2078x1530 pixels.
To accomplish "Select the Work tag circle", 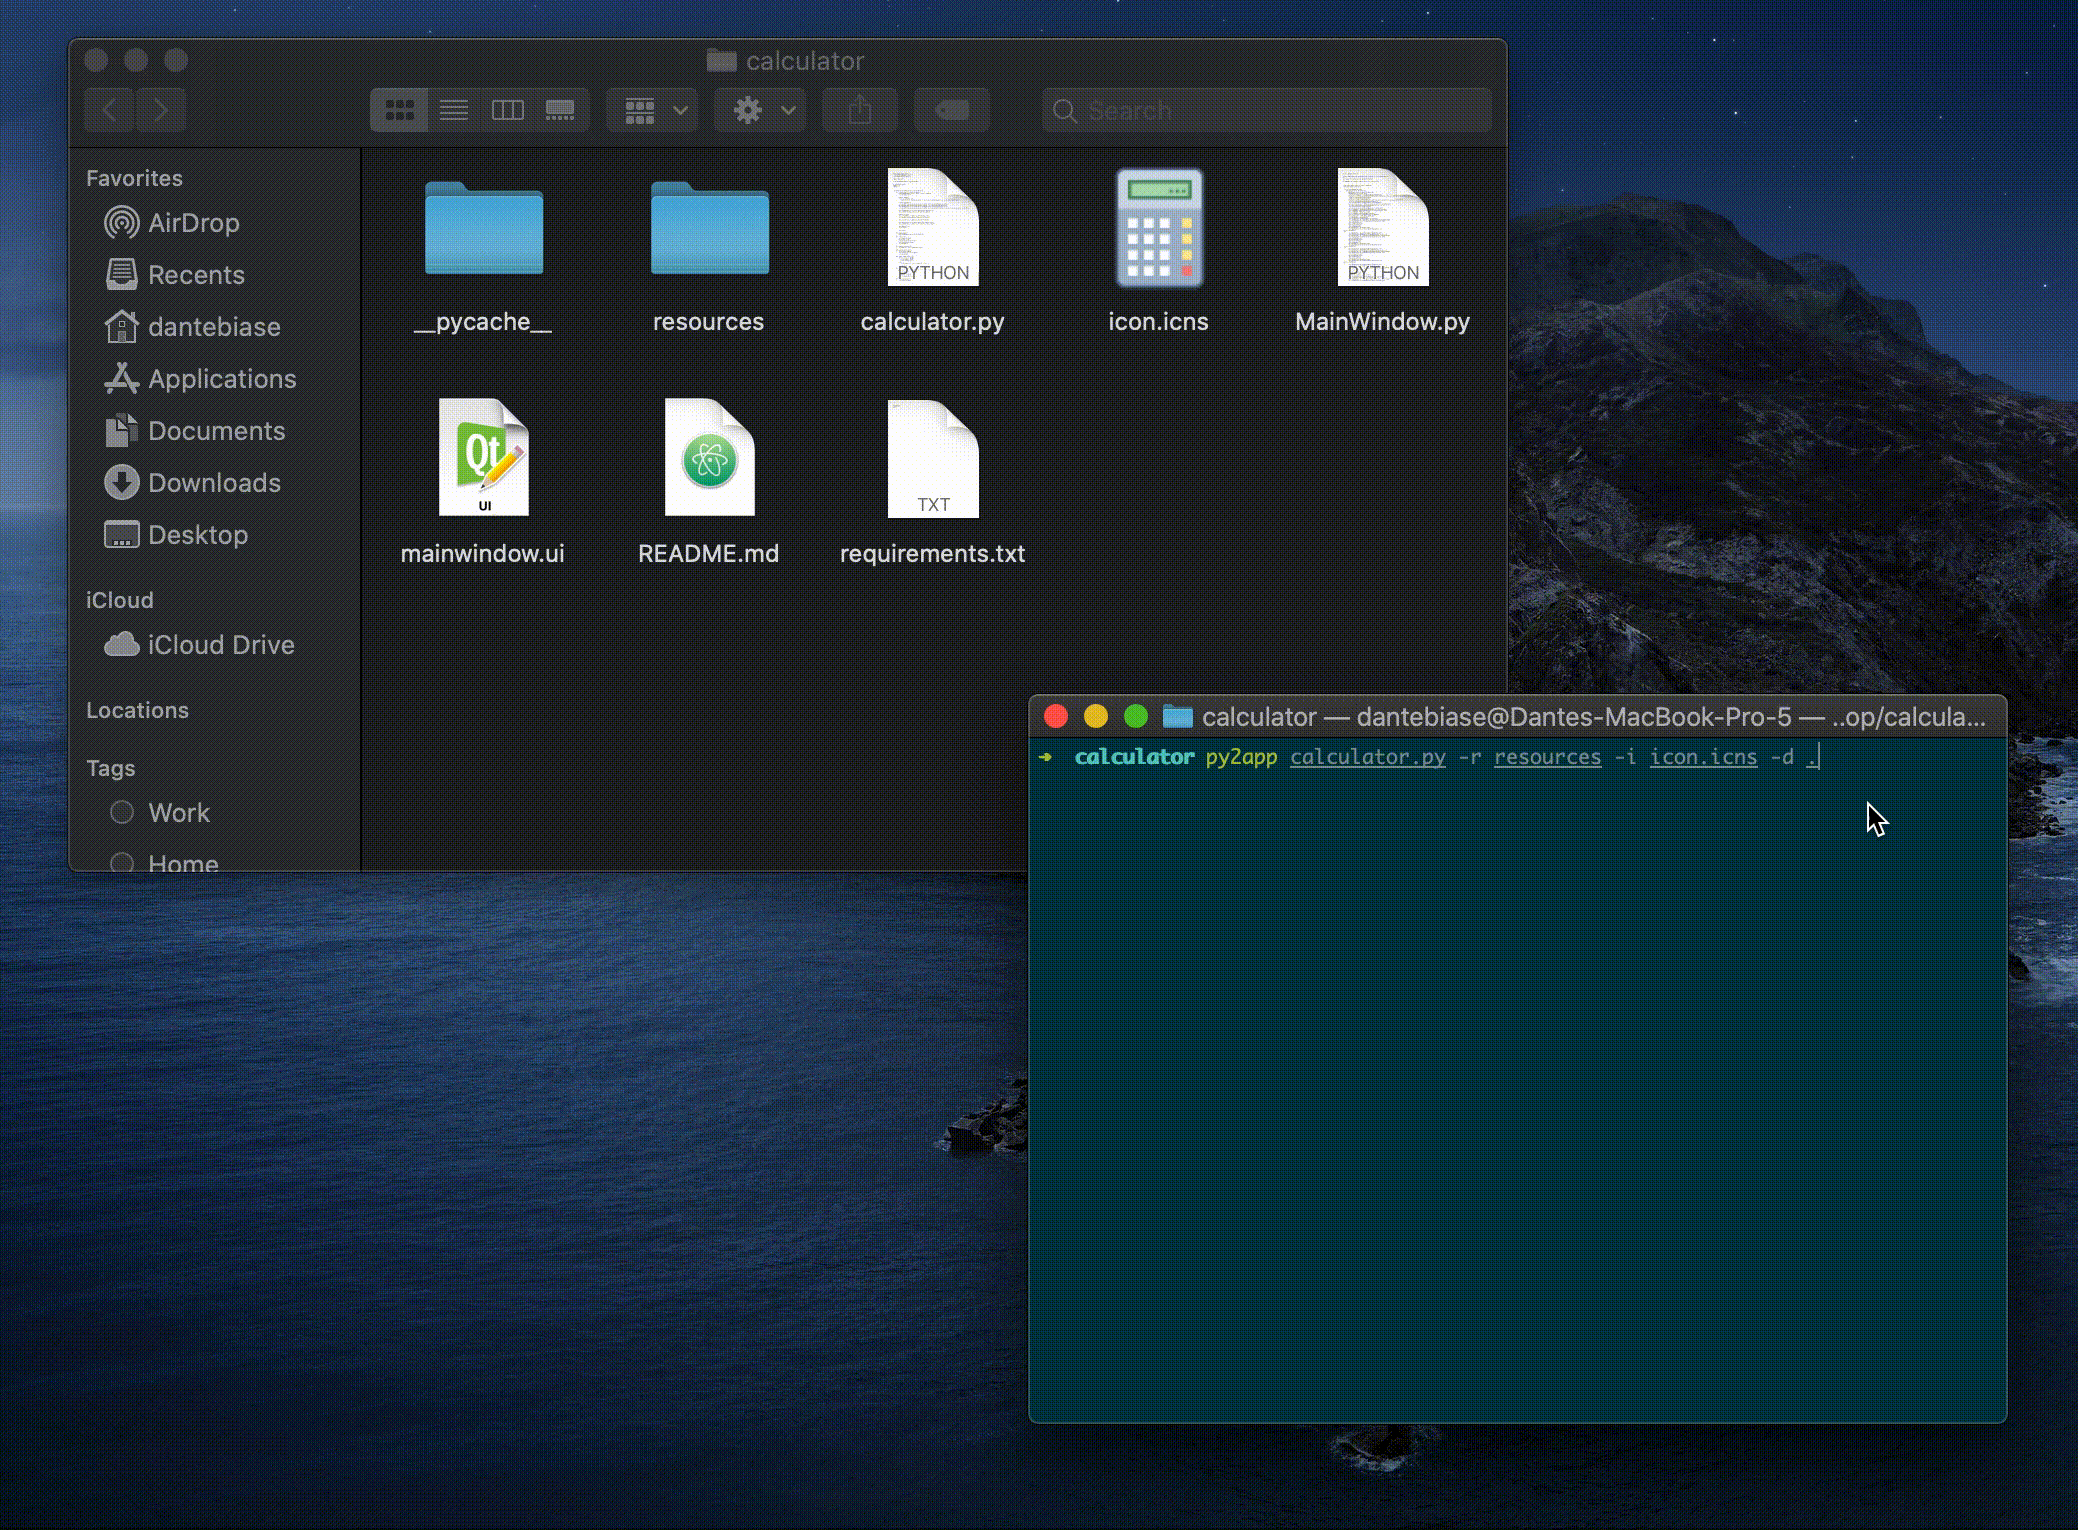I will click(122, 812).
